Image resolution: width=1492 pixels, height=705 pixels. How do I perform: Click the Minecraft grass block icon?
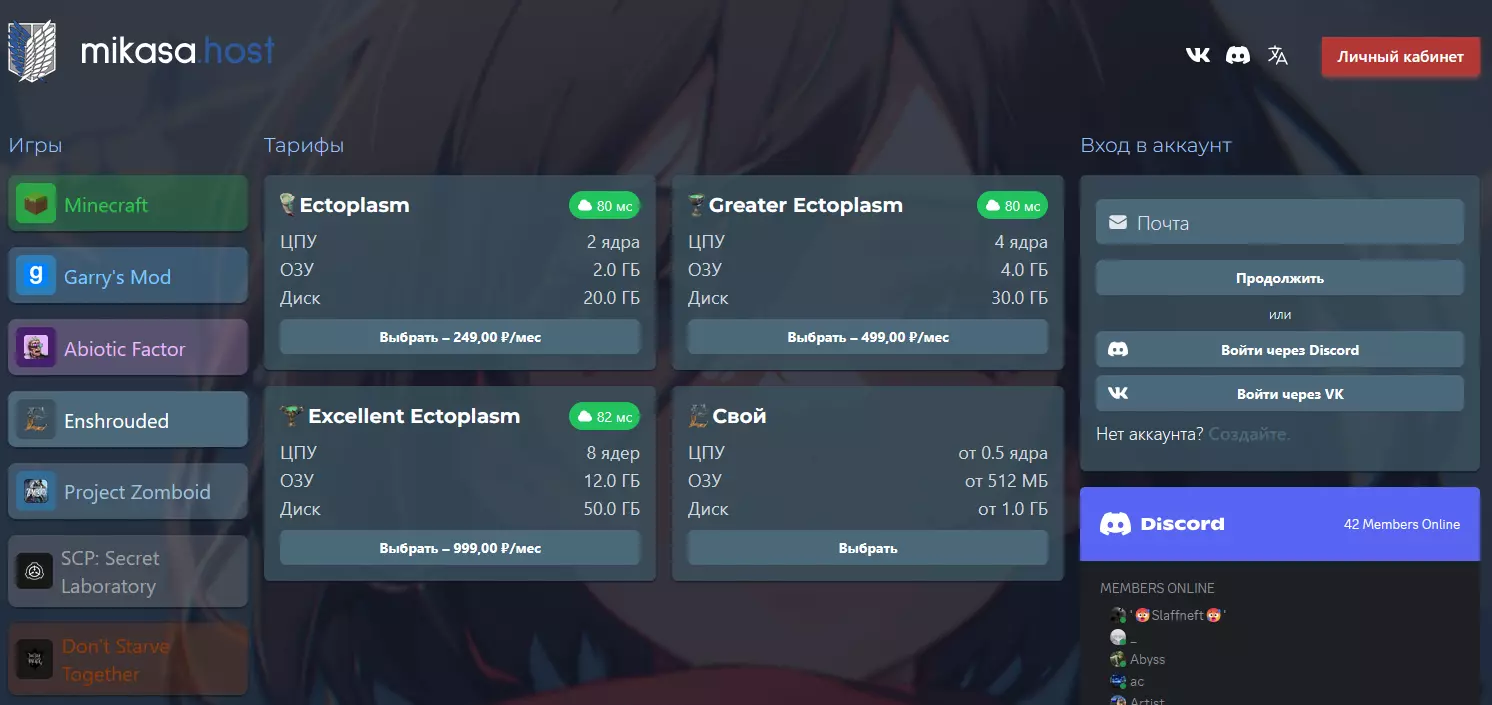[x=36, y=204]
